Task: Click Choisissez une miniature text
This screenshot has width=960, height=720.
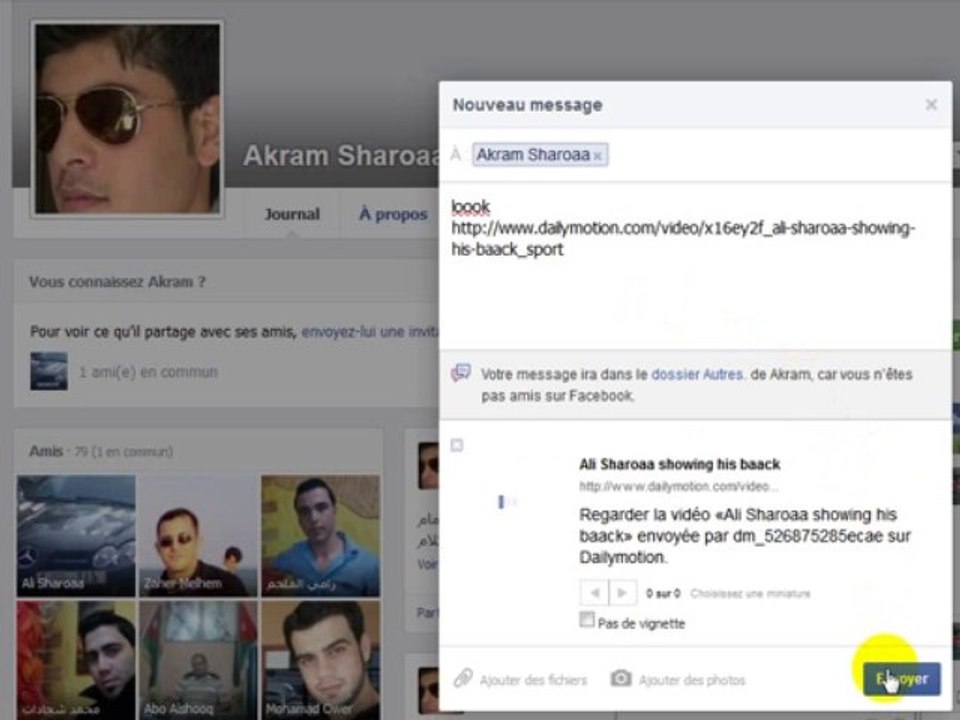Action: [x=750, y=593]
